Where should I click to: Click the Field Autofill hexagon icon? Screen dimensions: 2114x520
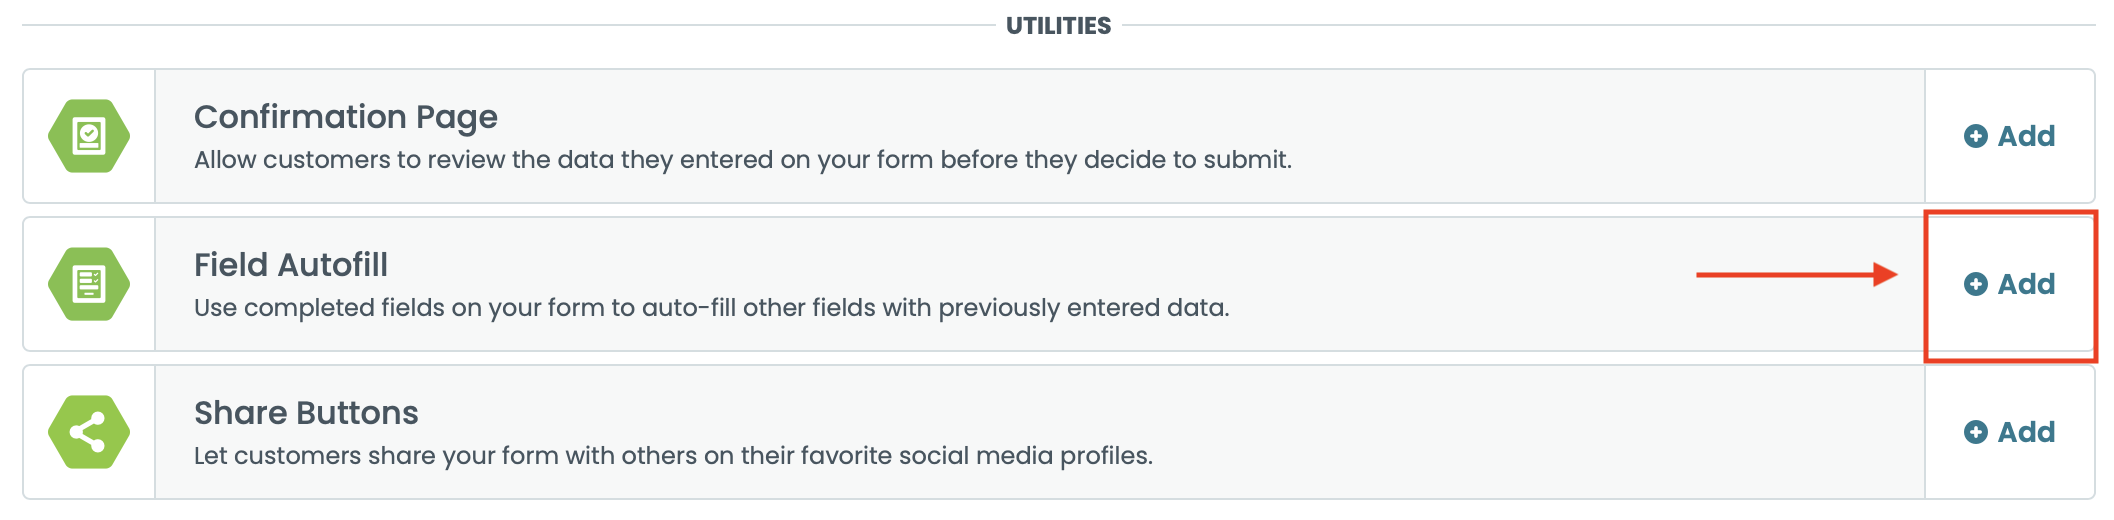pyautogui.click(x=89, y=284)
